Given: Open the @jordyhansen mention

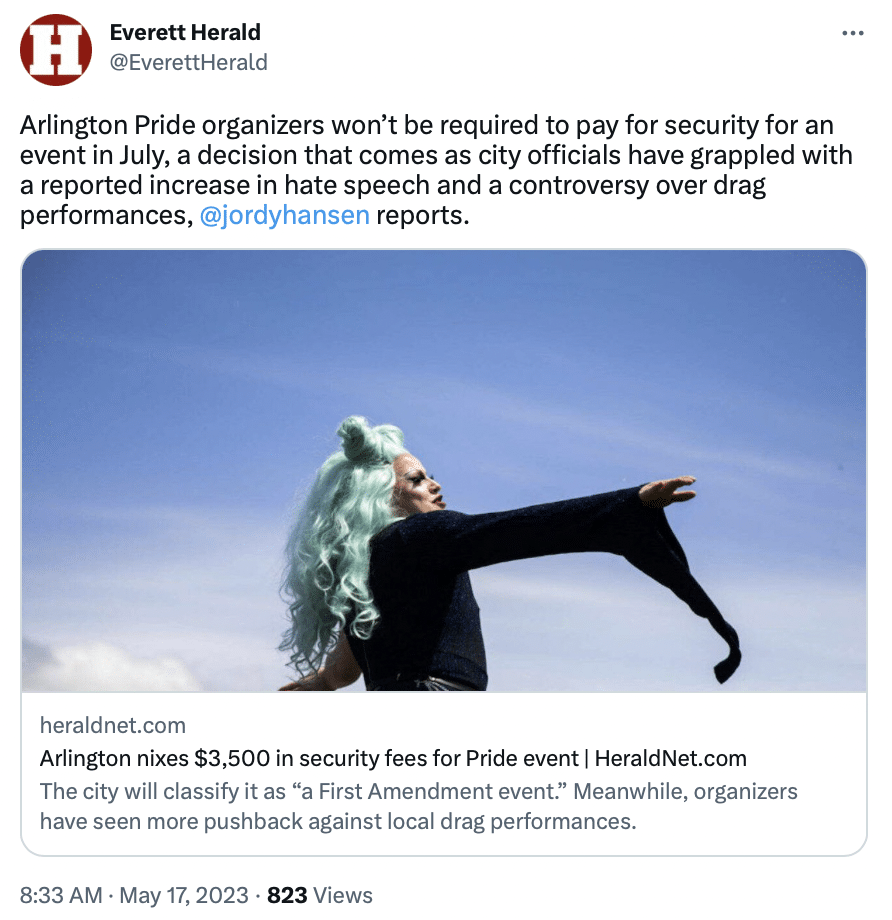Looking at the screenshot, I should point(285,215).
